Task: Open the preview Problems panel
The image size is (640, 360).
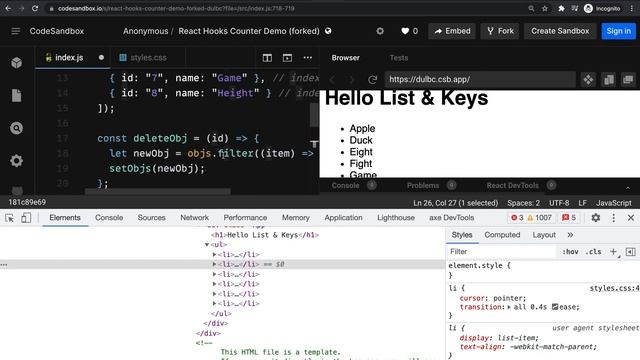Action: (423, 186)
